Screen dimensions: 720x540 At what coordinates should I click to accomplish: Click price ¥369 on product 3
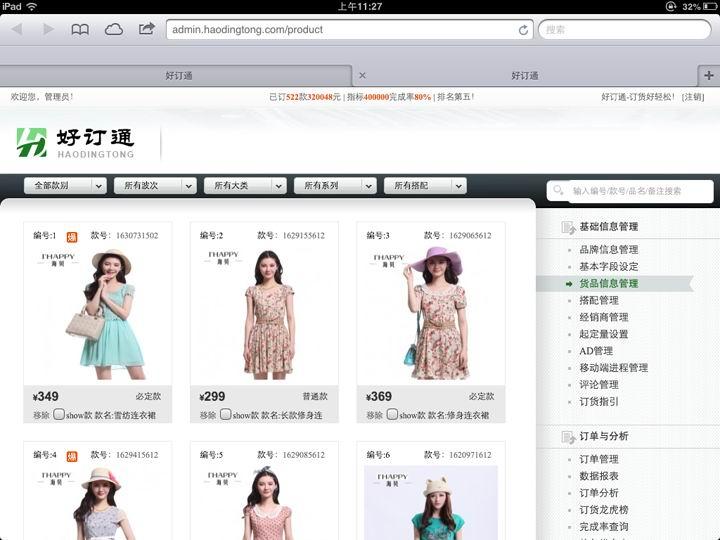point(379,396)
